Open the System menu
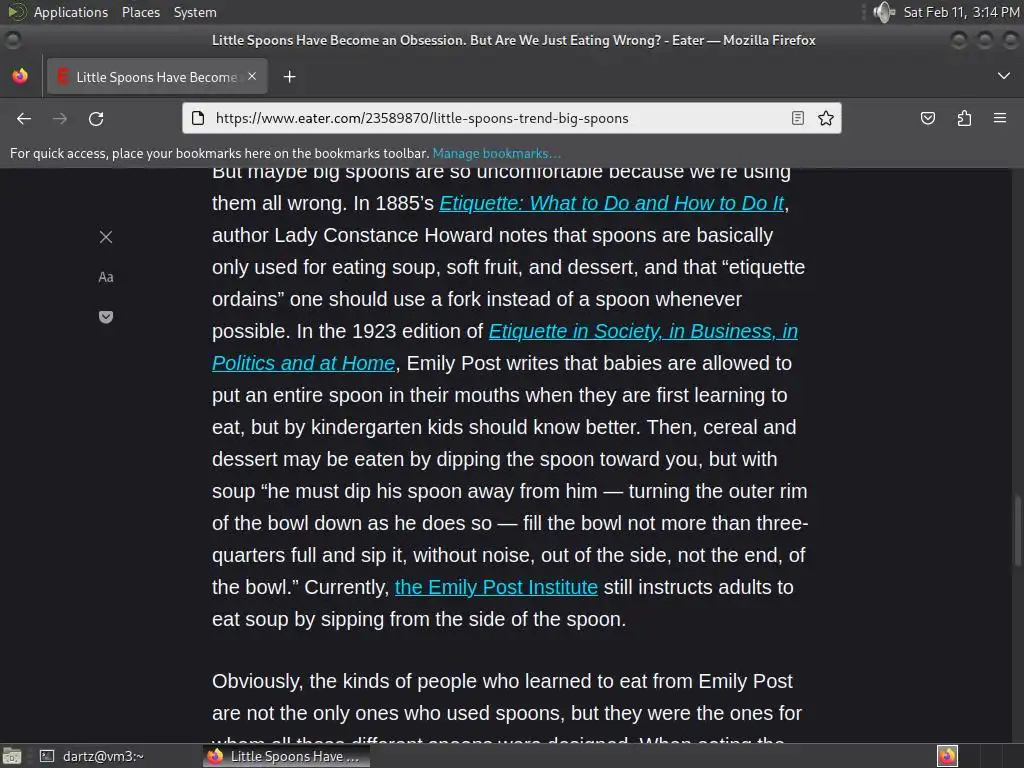This screenshot has height=768, width=1024. (x=195, y=12)
